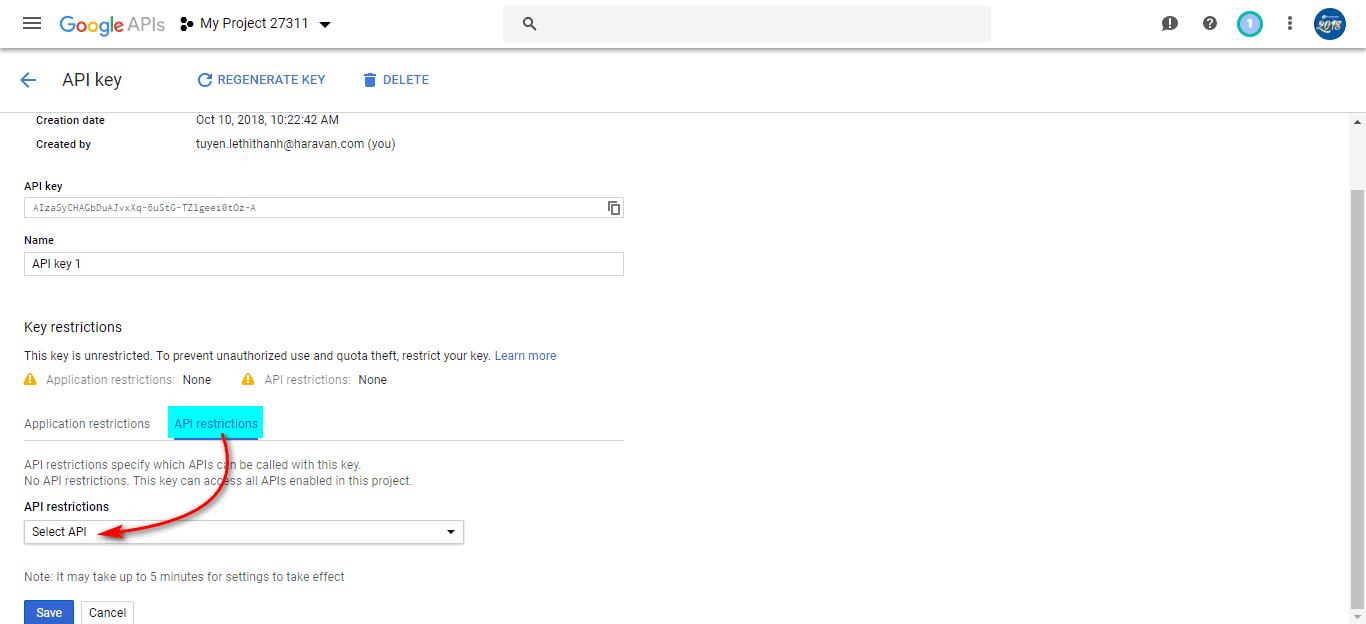Image resolution: width=1366 pixels, height=624 pixels.
Task: Expand the My Project 27311 selector
Action: (x=256, y=24)
